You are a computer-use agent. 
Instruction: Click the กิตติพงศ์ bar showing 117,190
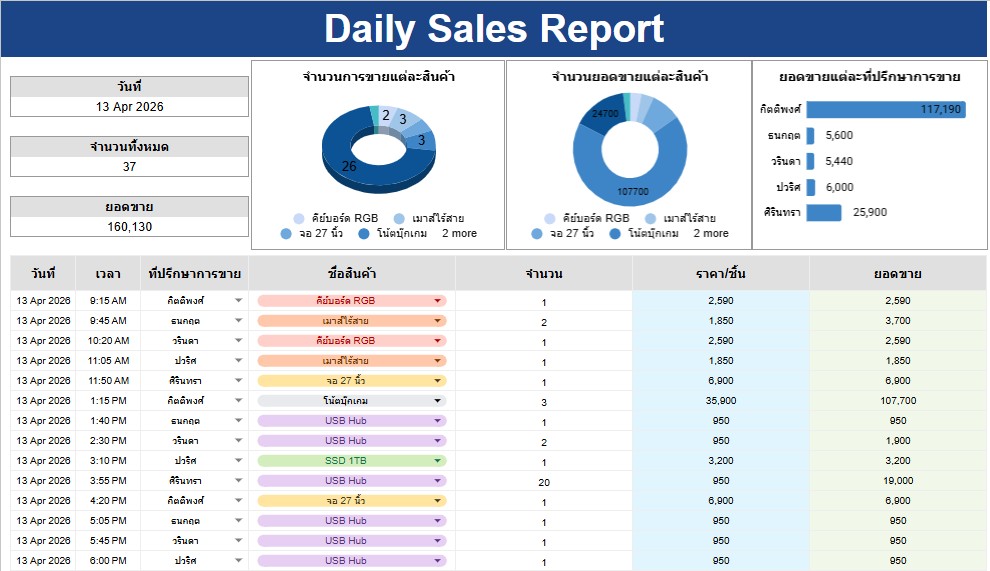tap(885, 110)
